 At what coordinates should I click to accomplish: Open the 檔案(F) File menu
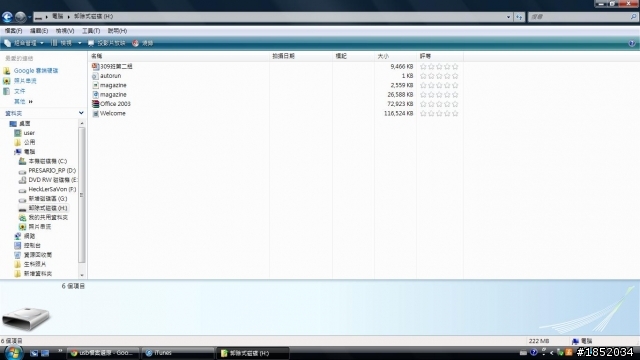tap(13, 31)
